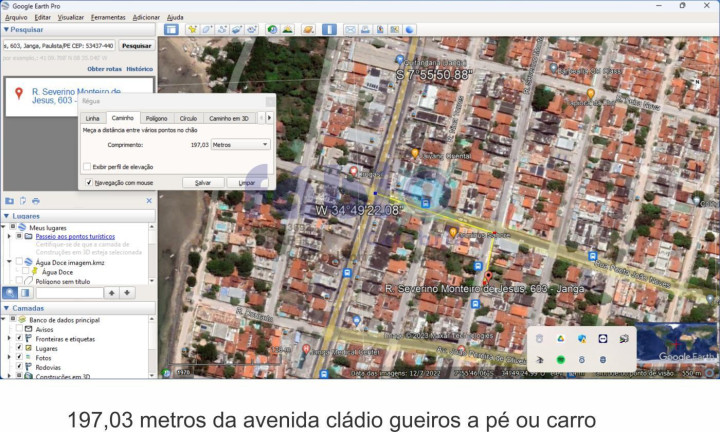Open the Metros units dropdown
Screen dimensions: 720x432
(240, 145)
